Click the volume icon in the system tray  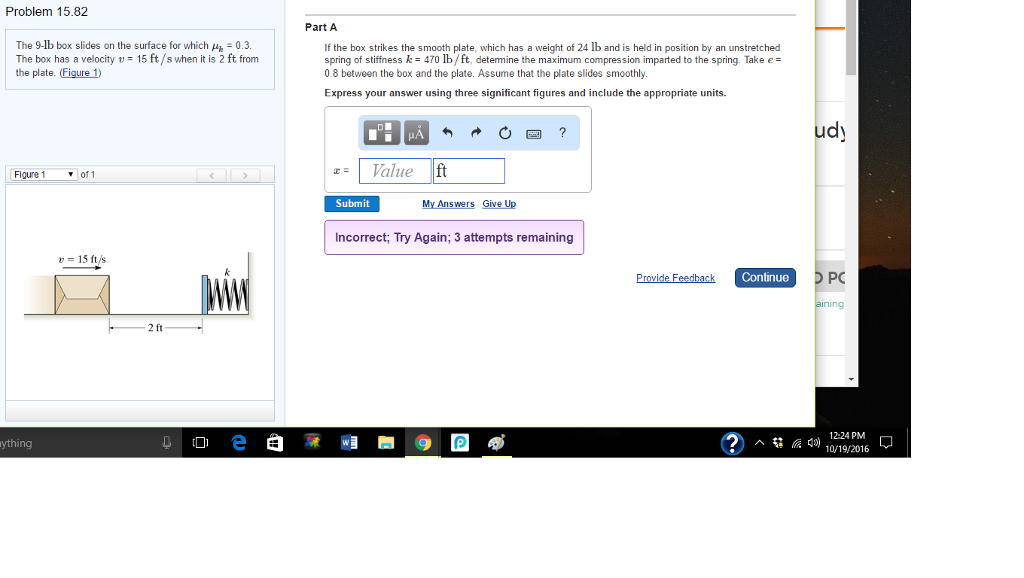814,443
